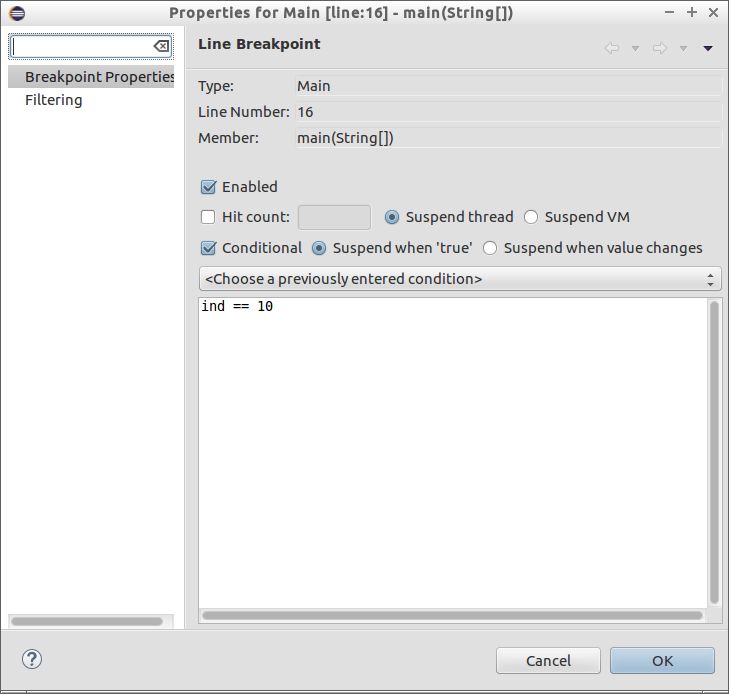Click the Help question mark icon
Viewport: 729px width, 694px height.
pyautogui.click(x=32, y=660)
